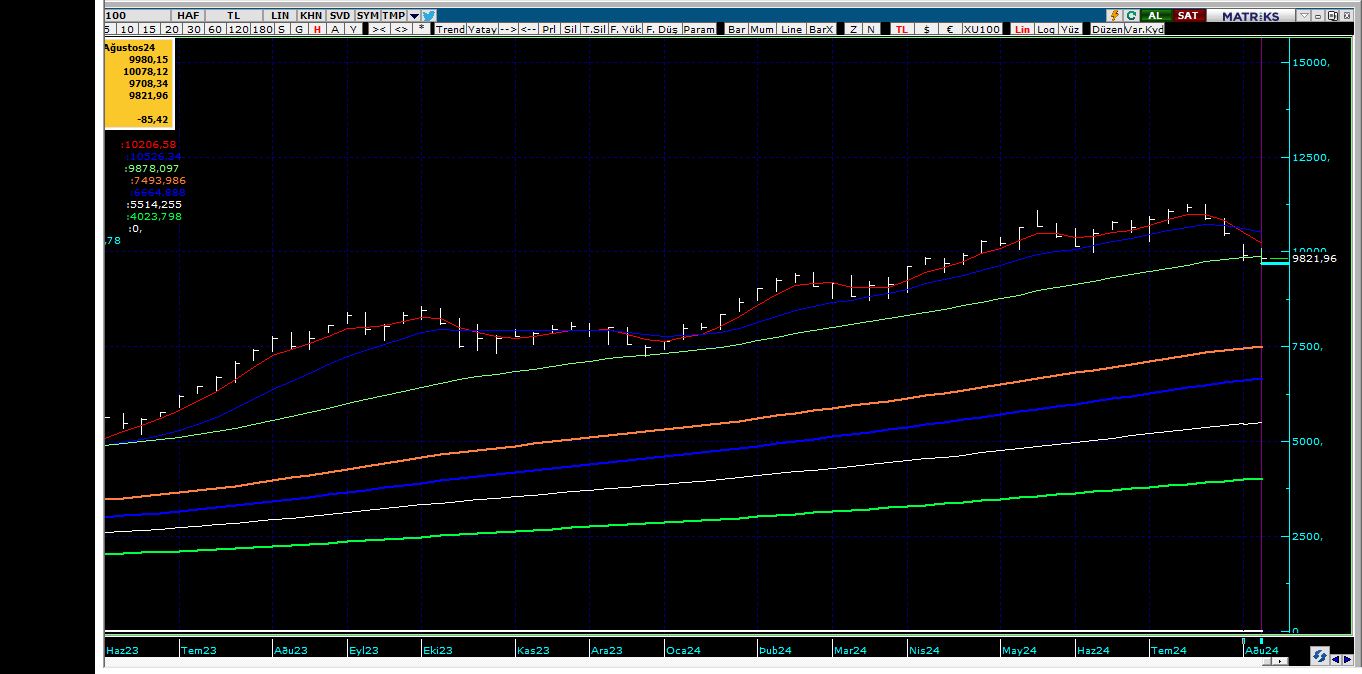Click the asterisk * tool

[x=421, y=30]
